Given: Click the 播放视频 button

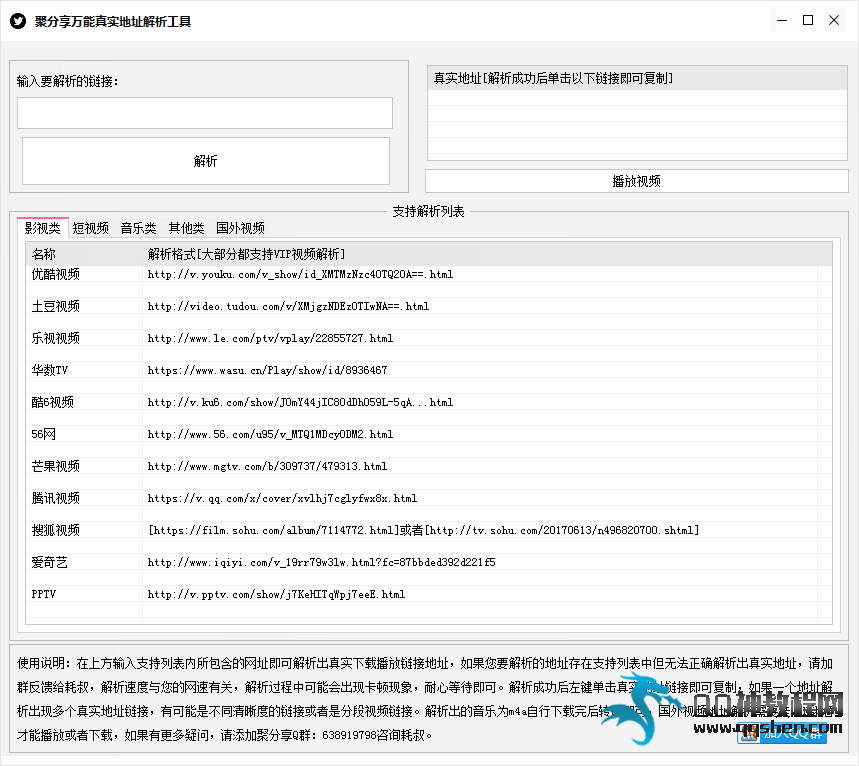Looking at the screenshot, I should point(637,181).
